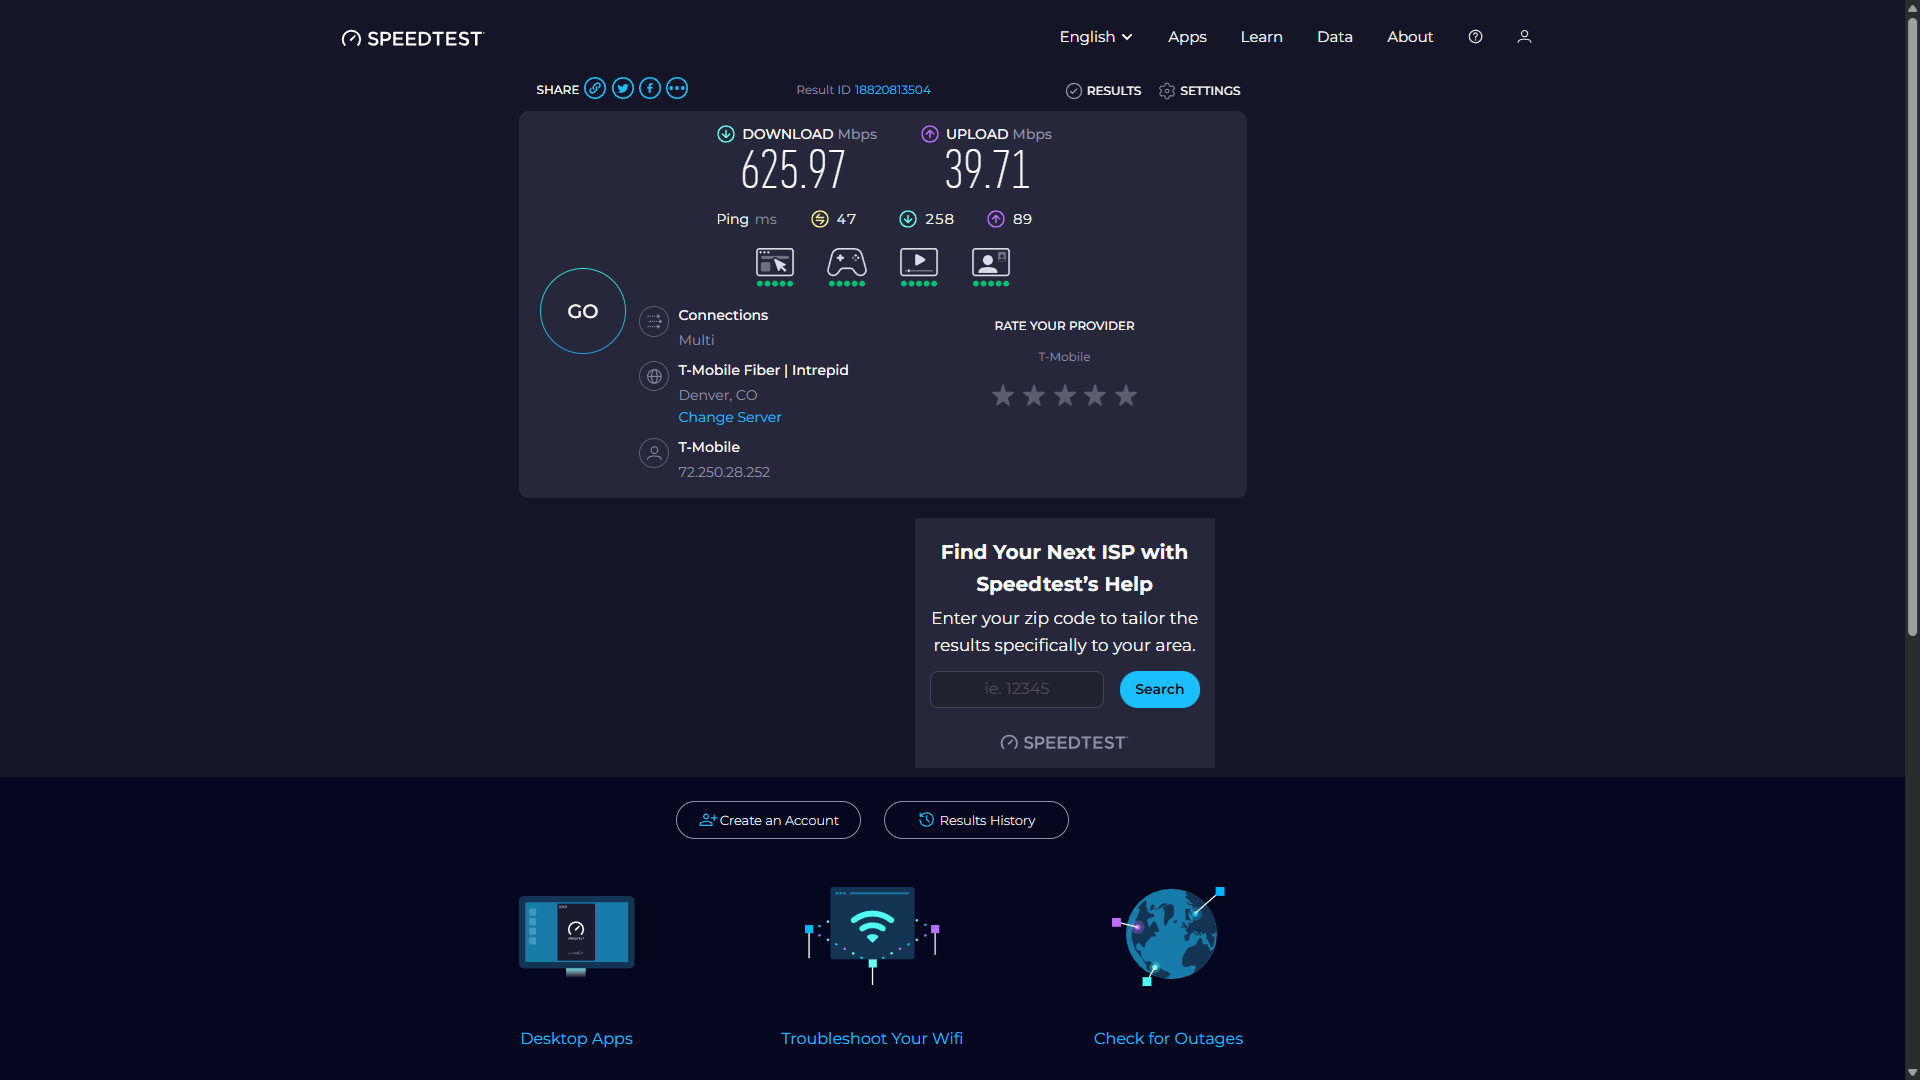Click the online gaming controller icon
The image size is (1920, 1080).
[847, 263]
